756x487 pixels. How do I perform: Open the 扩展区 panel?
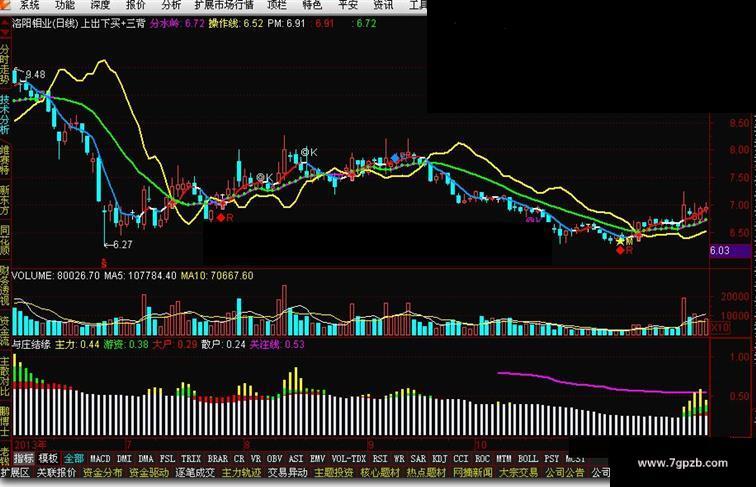15,473
